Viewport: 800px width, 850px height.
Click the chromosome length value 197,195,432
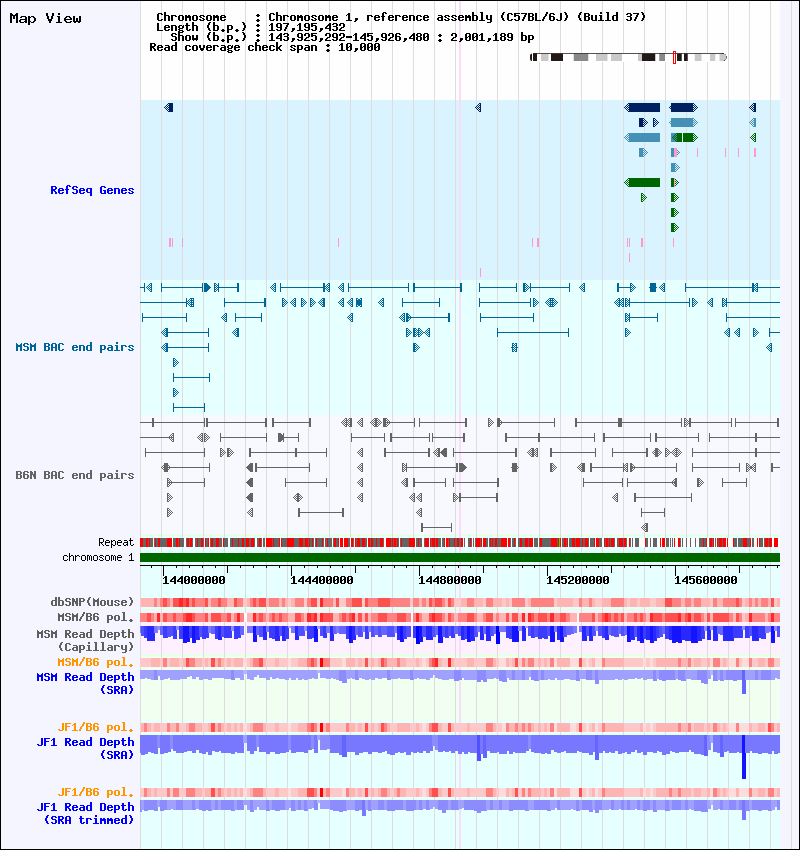coord(306,27)
